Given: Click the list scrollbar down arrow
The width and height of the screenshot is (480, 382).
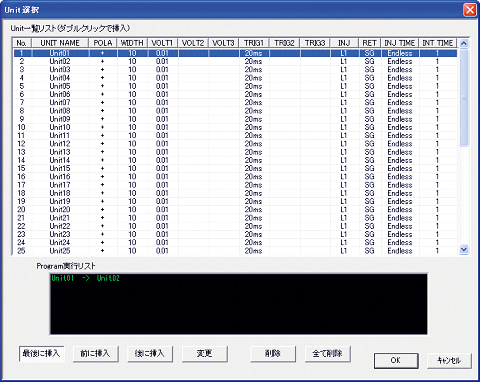Looking at the screenshot, I should [x=464, y=249].
